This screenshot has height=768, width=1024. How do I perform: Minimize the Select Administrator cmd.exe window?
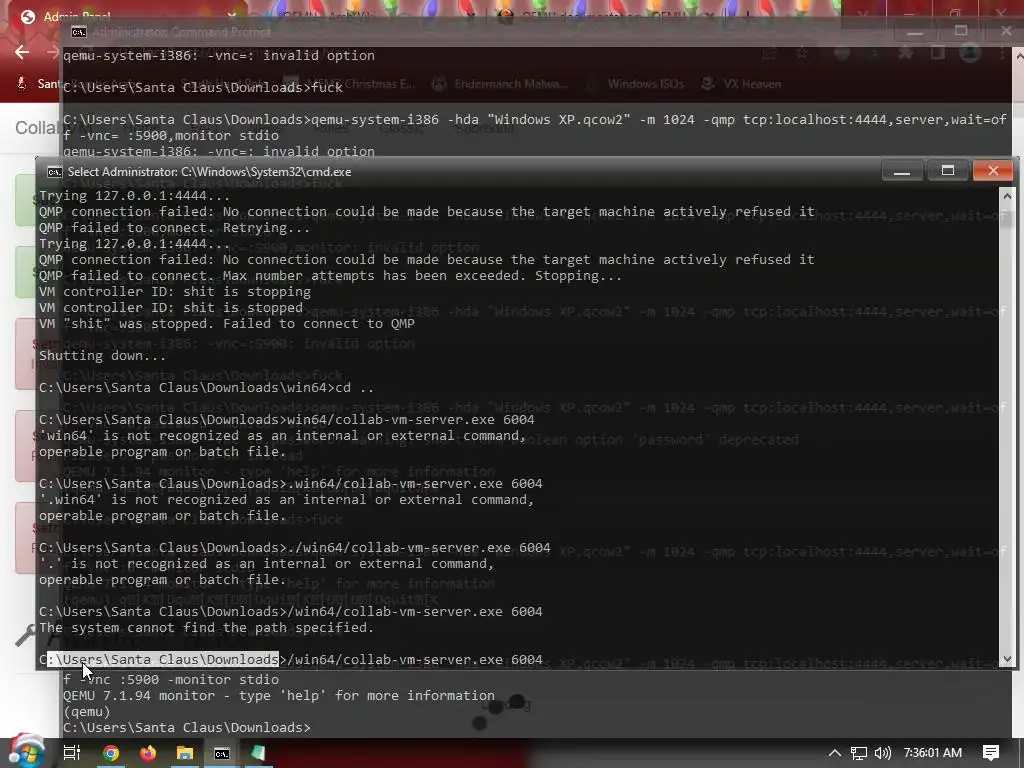click(902, 171)
